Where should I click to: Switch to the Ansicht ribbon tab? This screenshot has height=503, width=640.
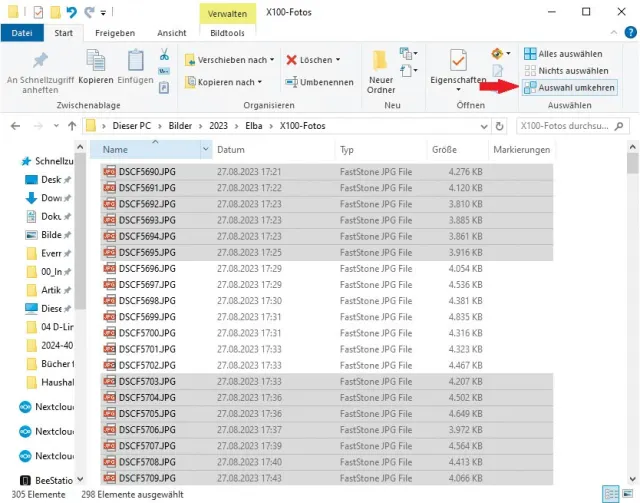coord(170,33)
